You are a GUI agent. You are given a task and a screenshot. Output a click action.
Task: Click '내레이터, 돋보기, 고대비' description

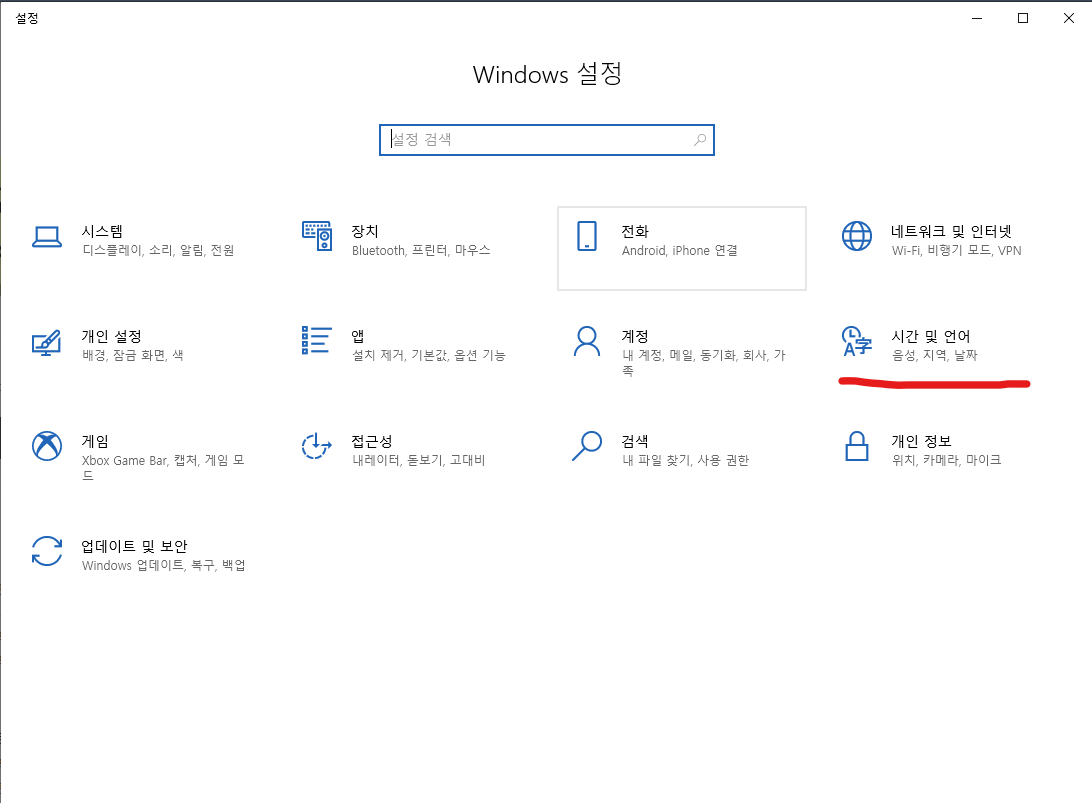click(419, 460)
